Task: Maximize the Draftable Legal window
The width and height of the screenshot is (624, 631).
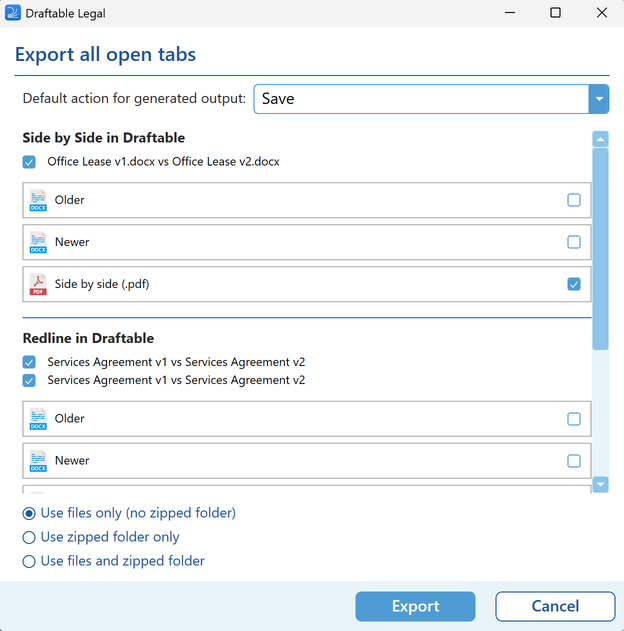Action: 555,13
